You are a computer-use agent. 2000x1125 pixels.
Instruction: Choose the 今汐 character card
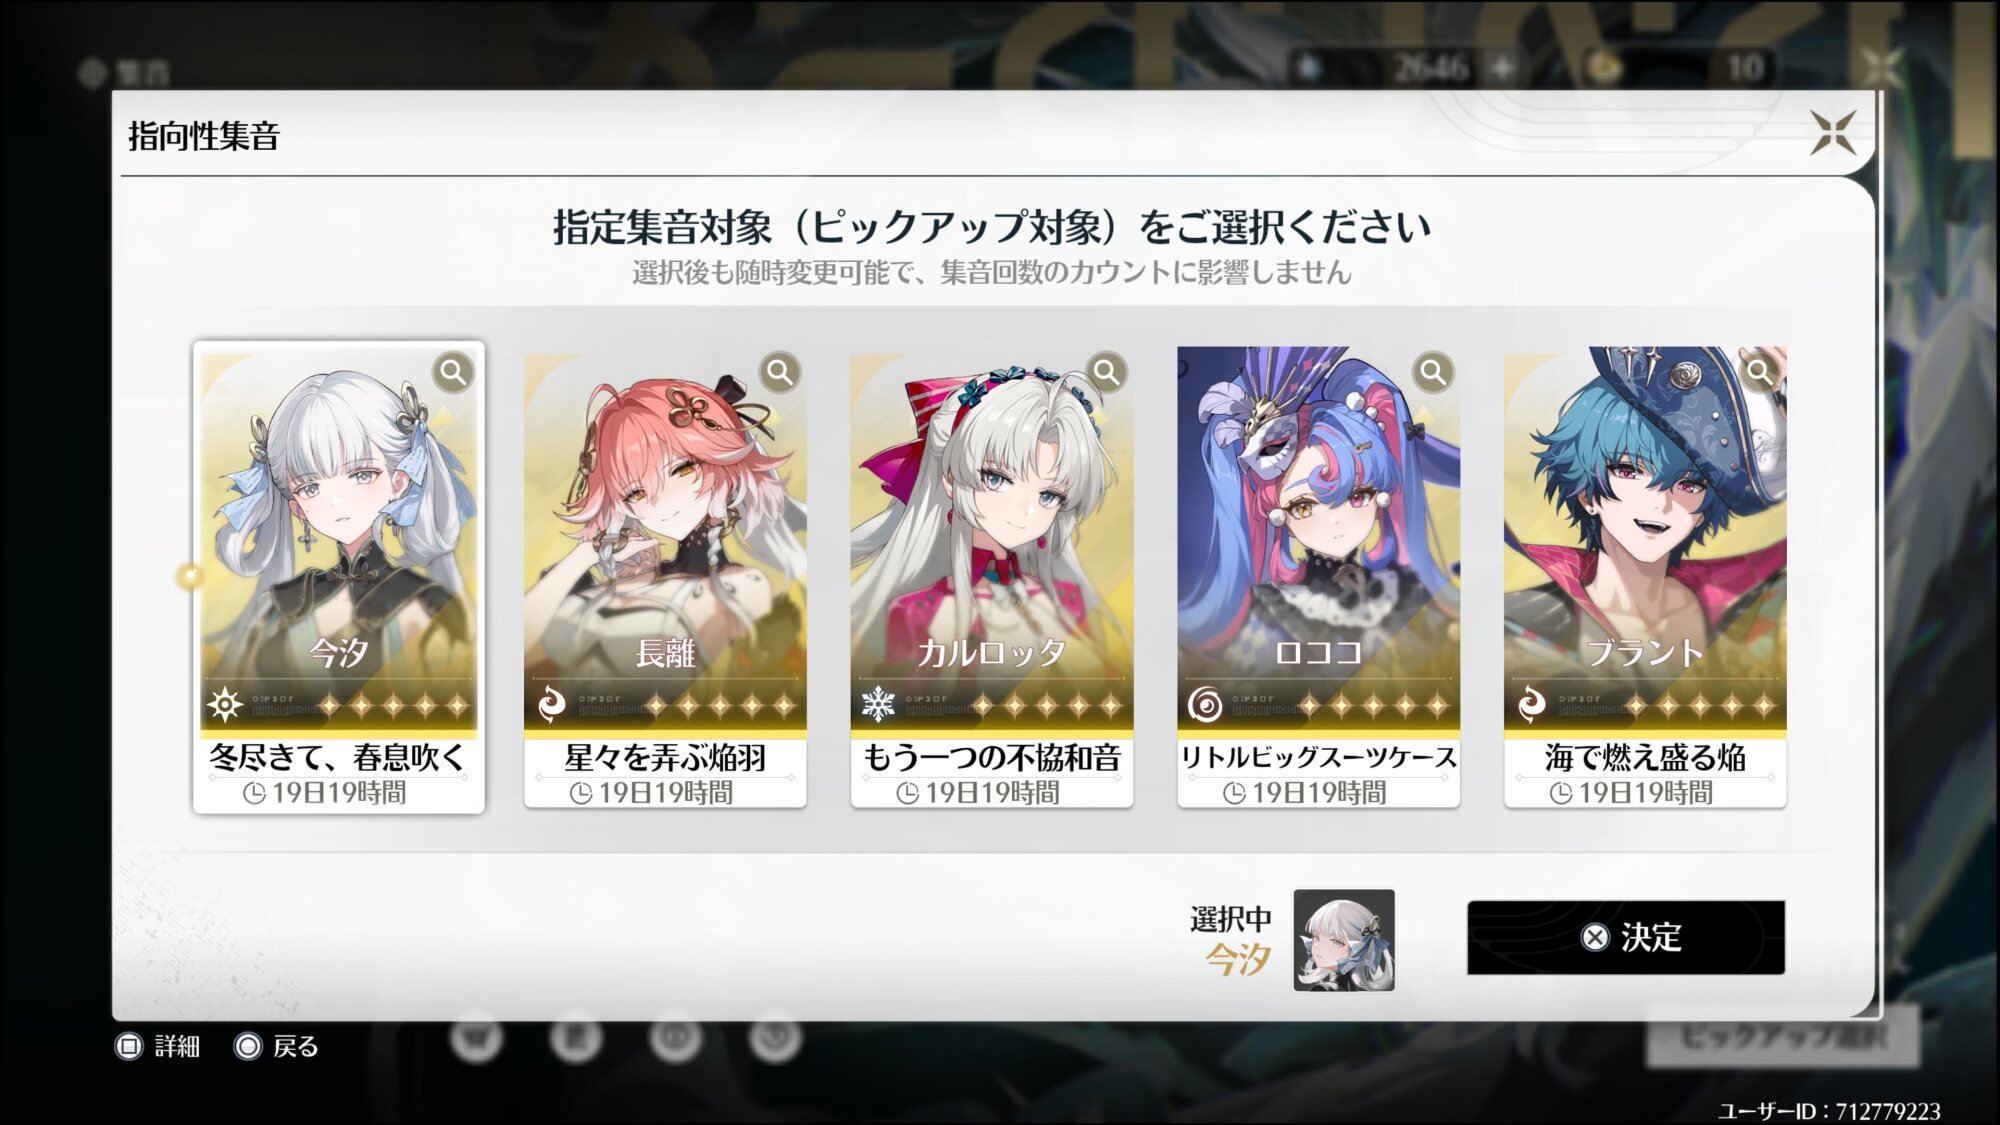coord(339,577)
